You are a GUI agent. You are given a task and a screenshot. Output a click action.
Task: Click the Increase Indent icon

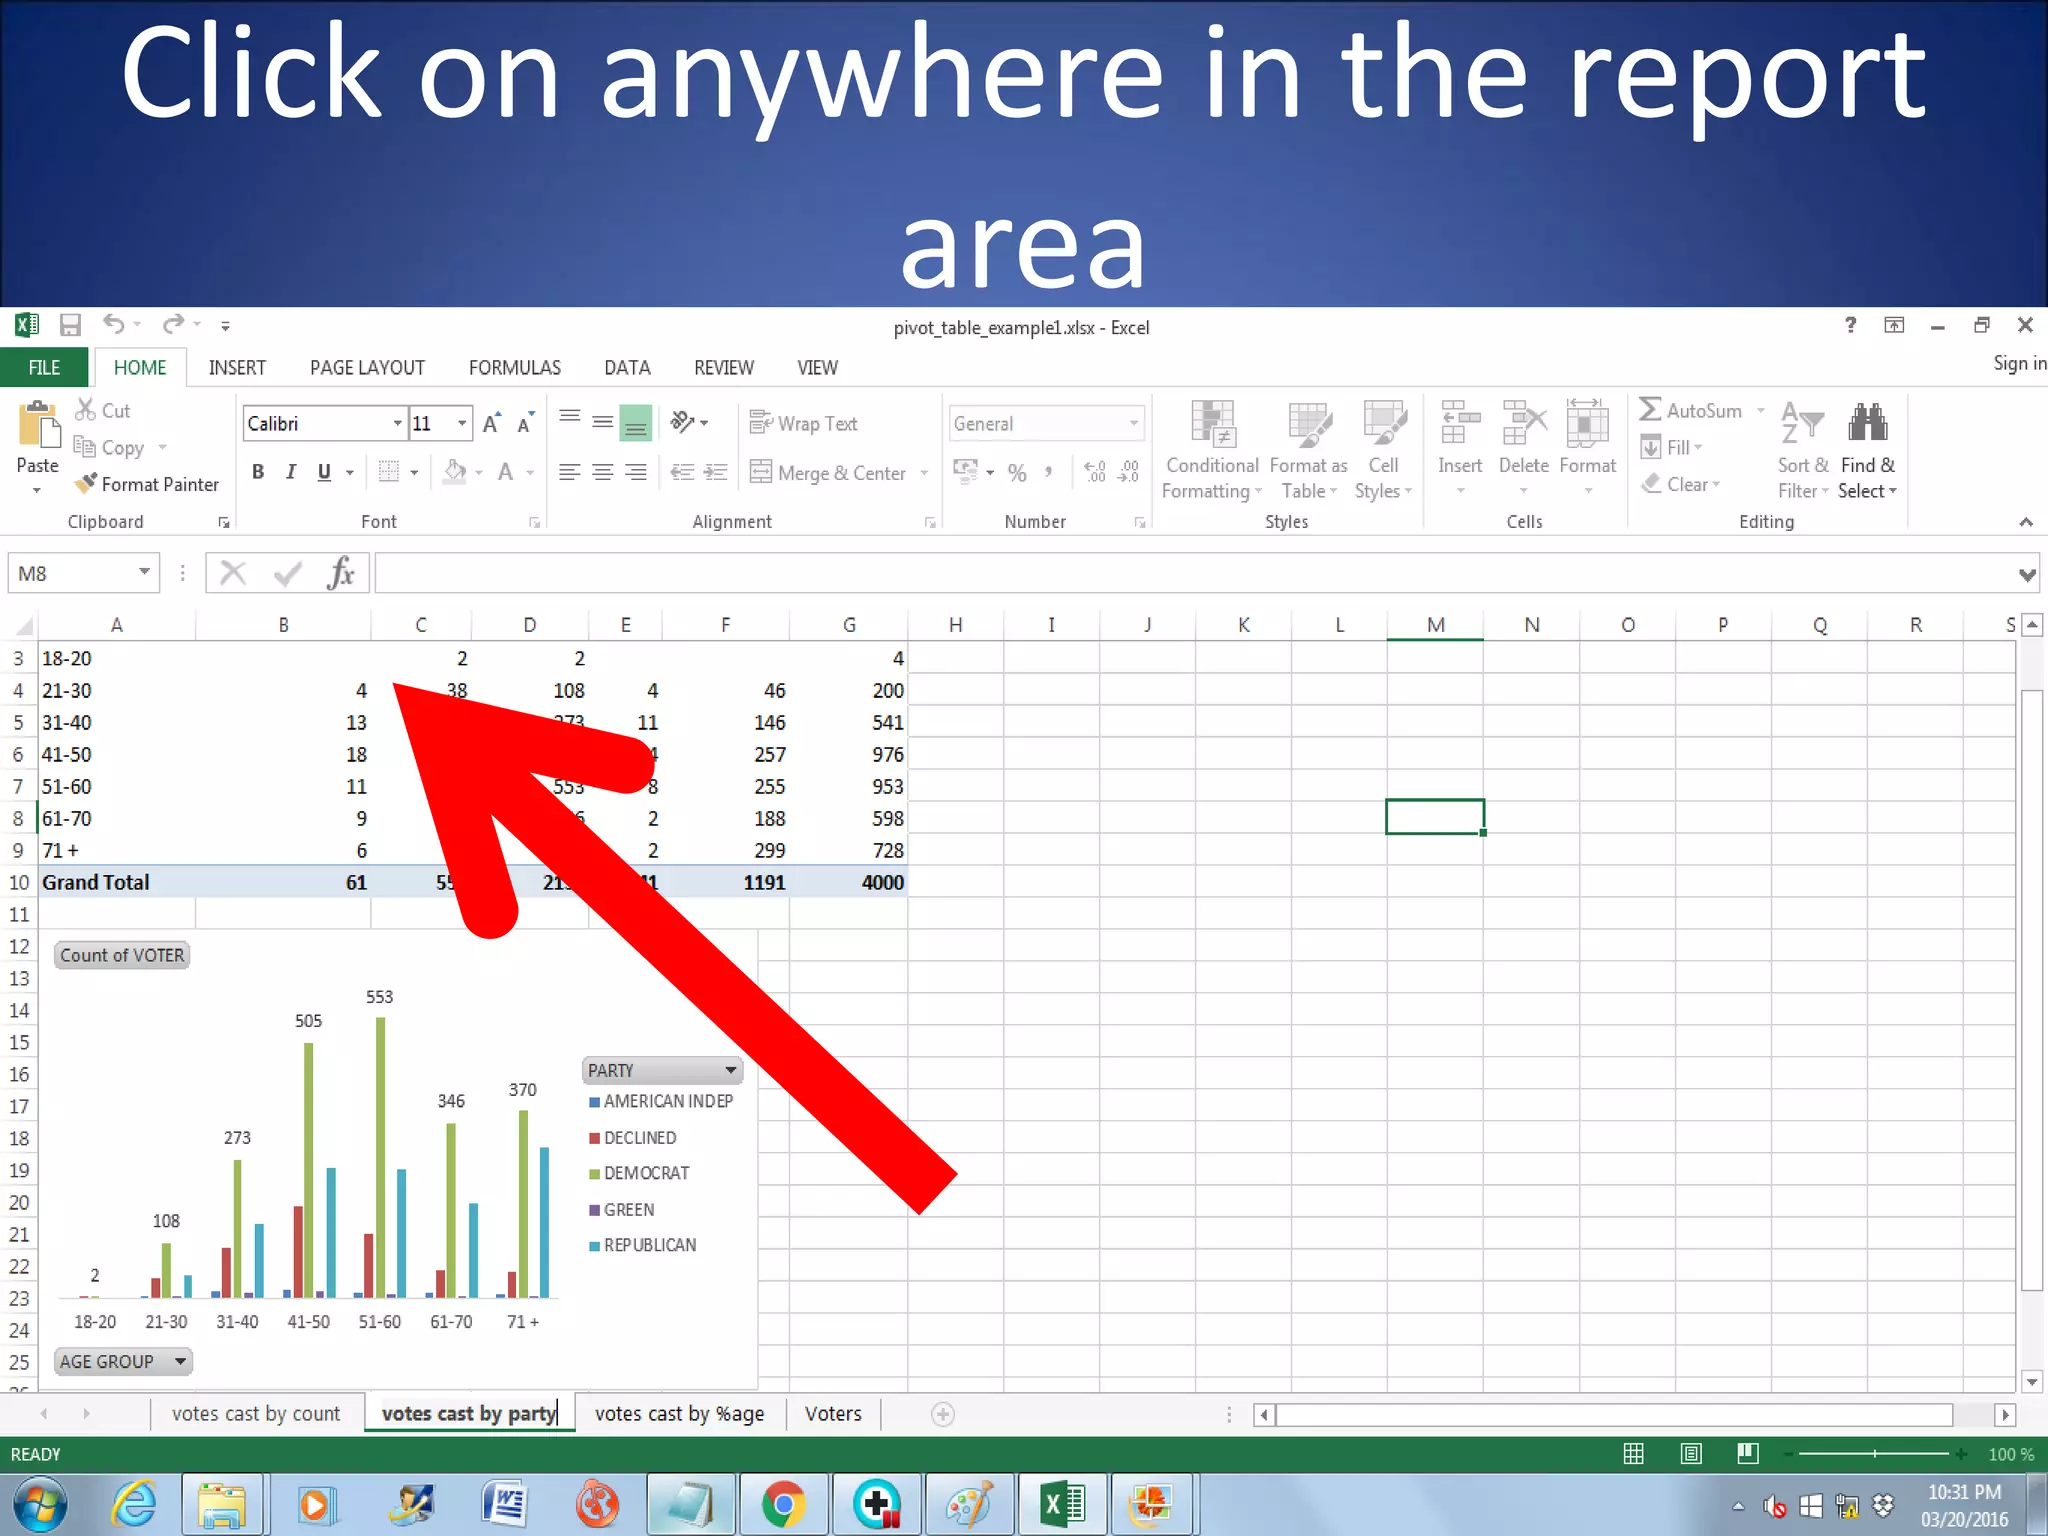tap(715, 472)
